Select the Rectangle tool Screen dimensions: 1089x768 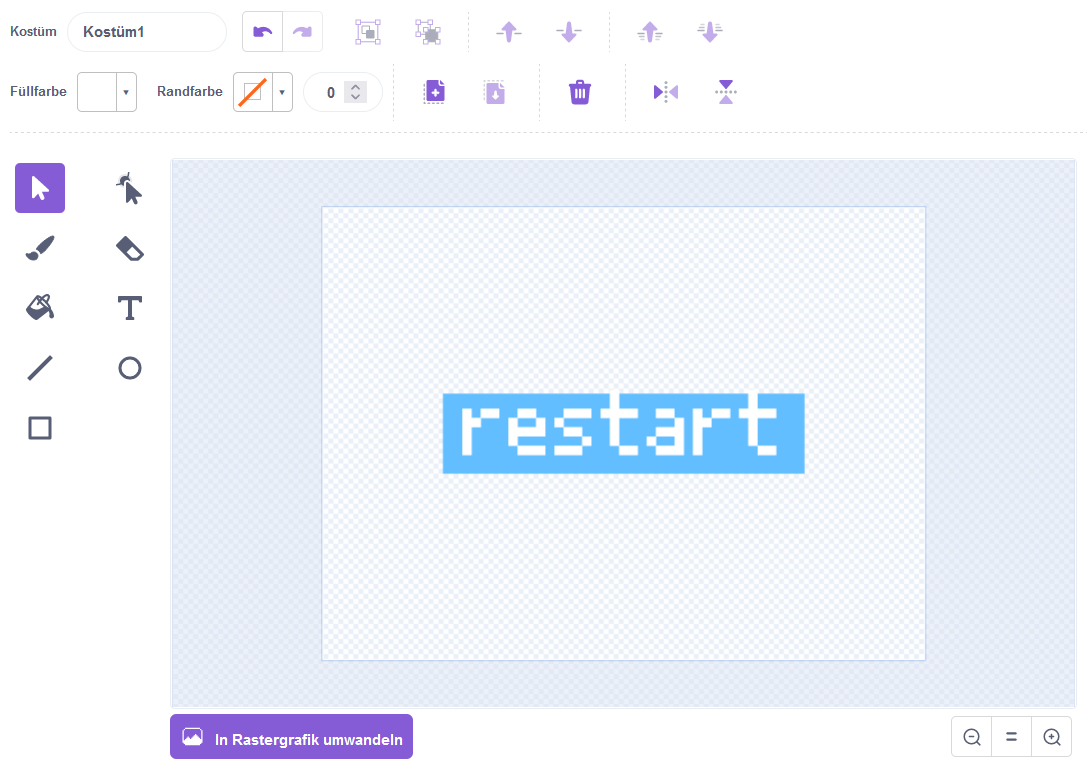40,428
